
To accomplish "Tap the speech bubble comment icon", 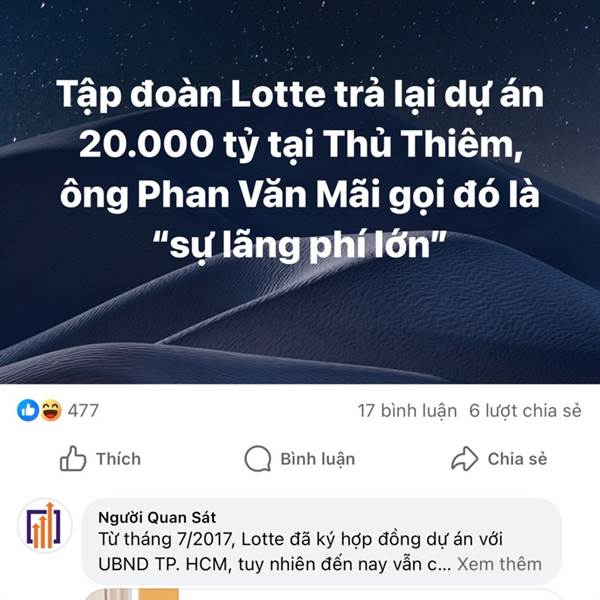I will (258, 458).
